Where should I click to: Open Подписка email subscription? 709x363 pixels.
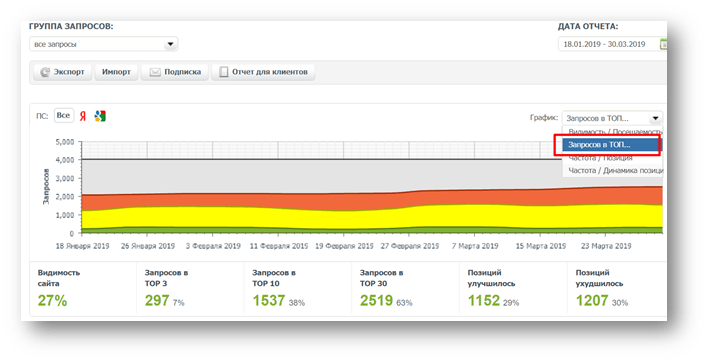[x=175, y=72]
